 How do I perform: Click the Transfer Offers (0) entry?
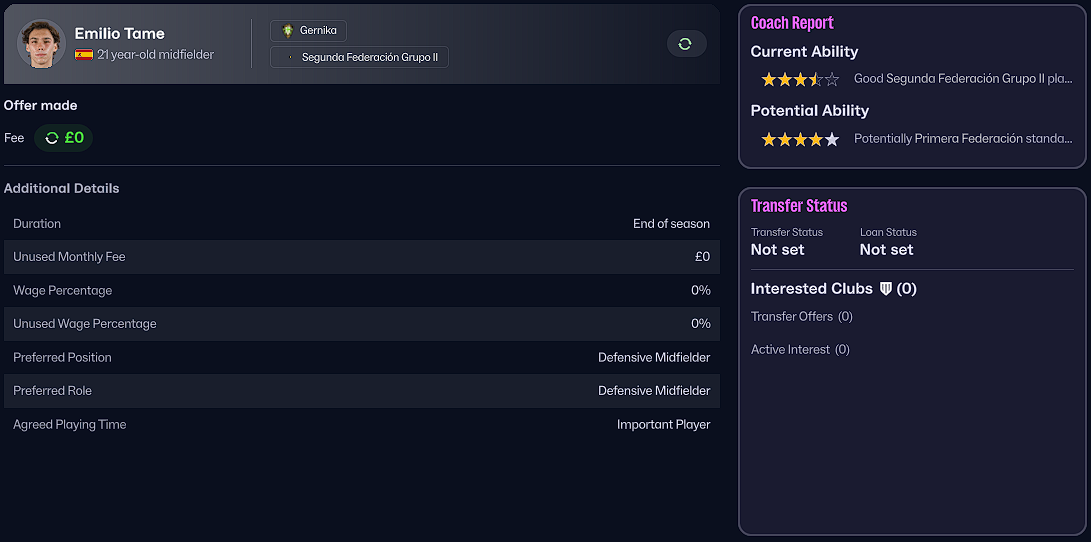[x=801, y=317]
